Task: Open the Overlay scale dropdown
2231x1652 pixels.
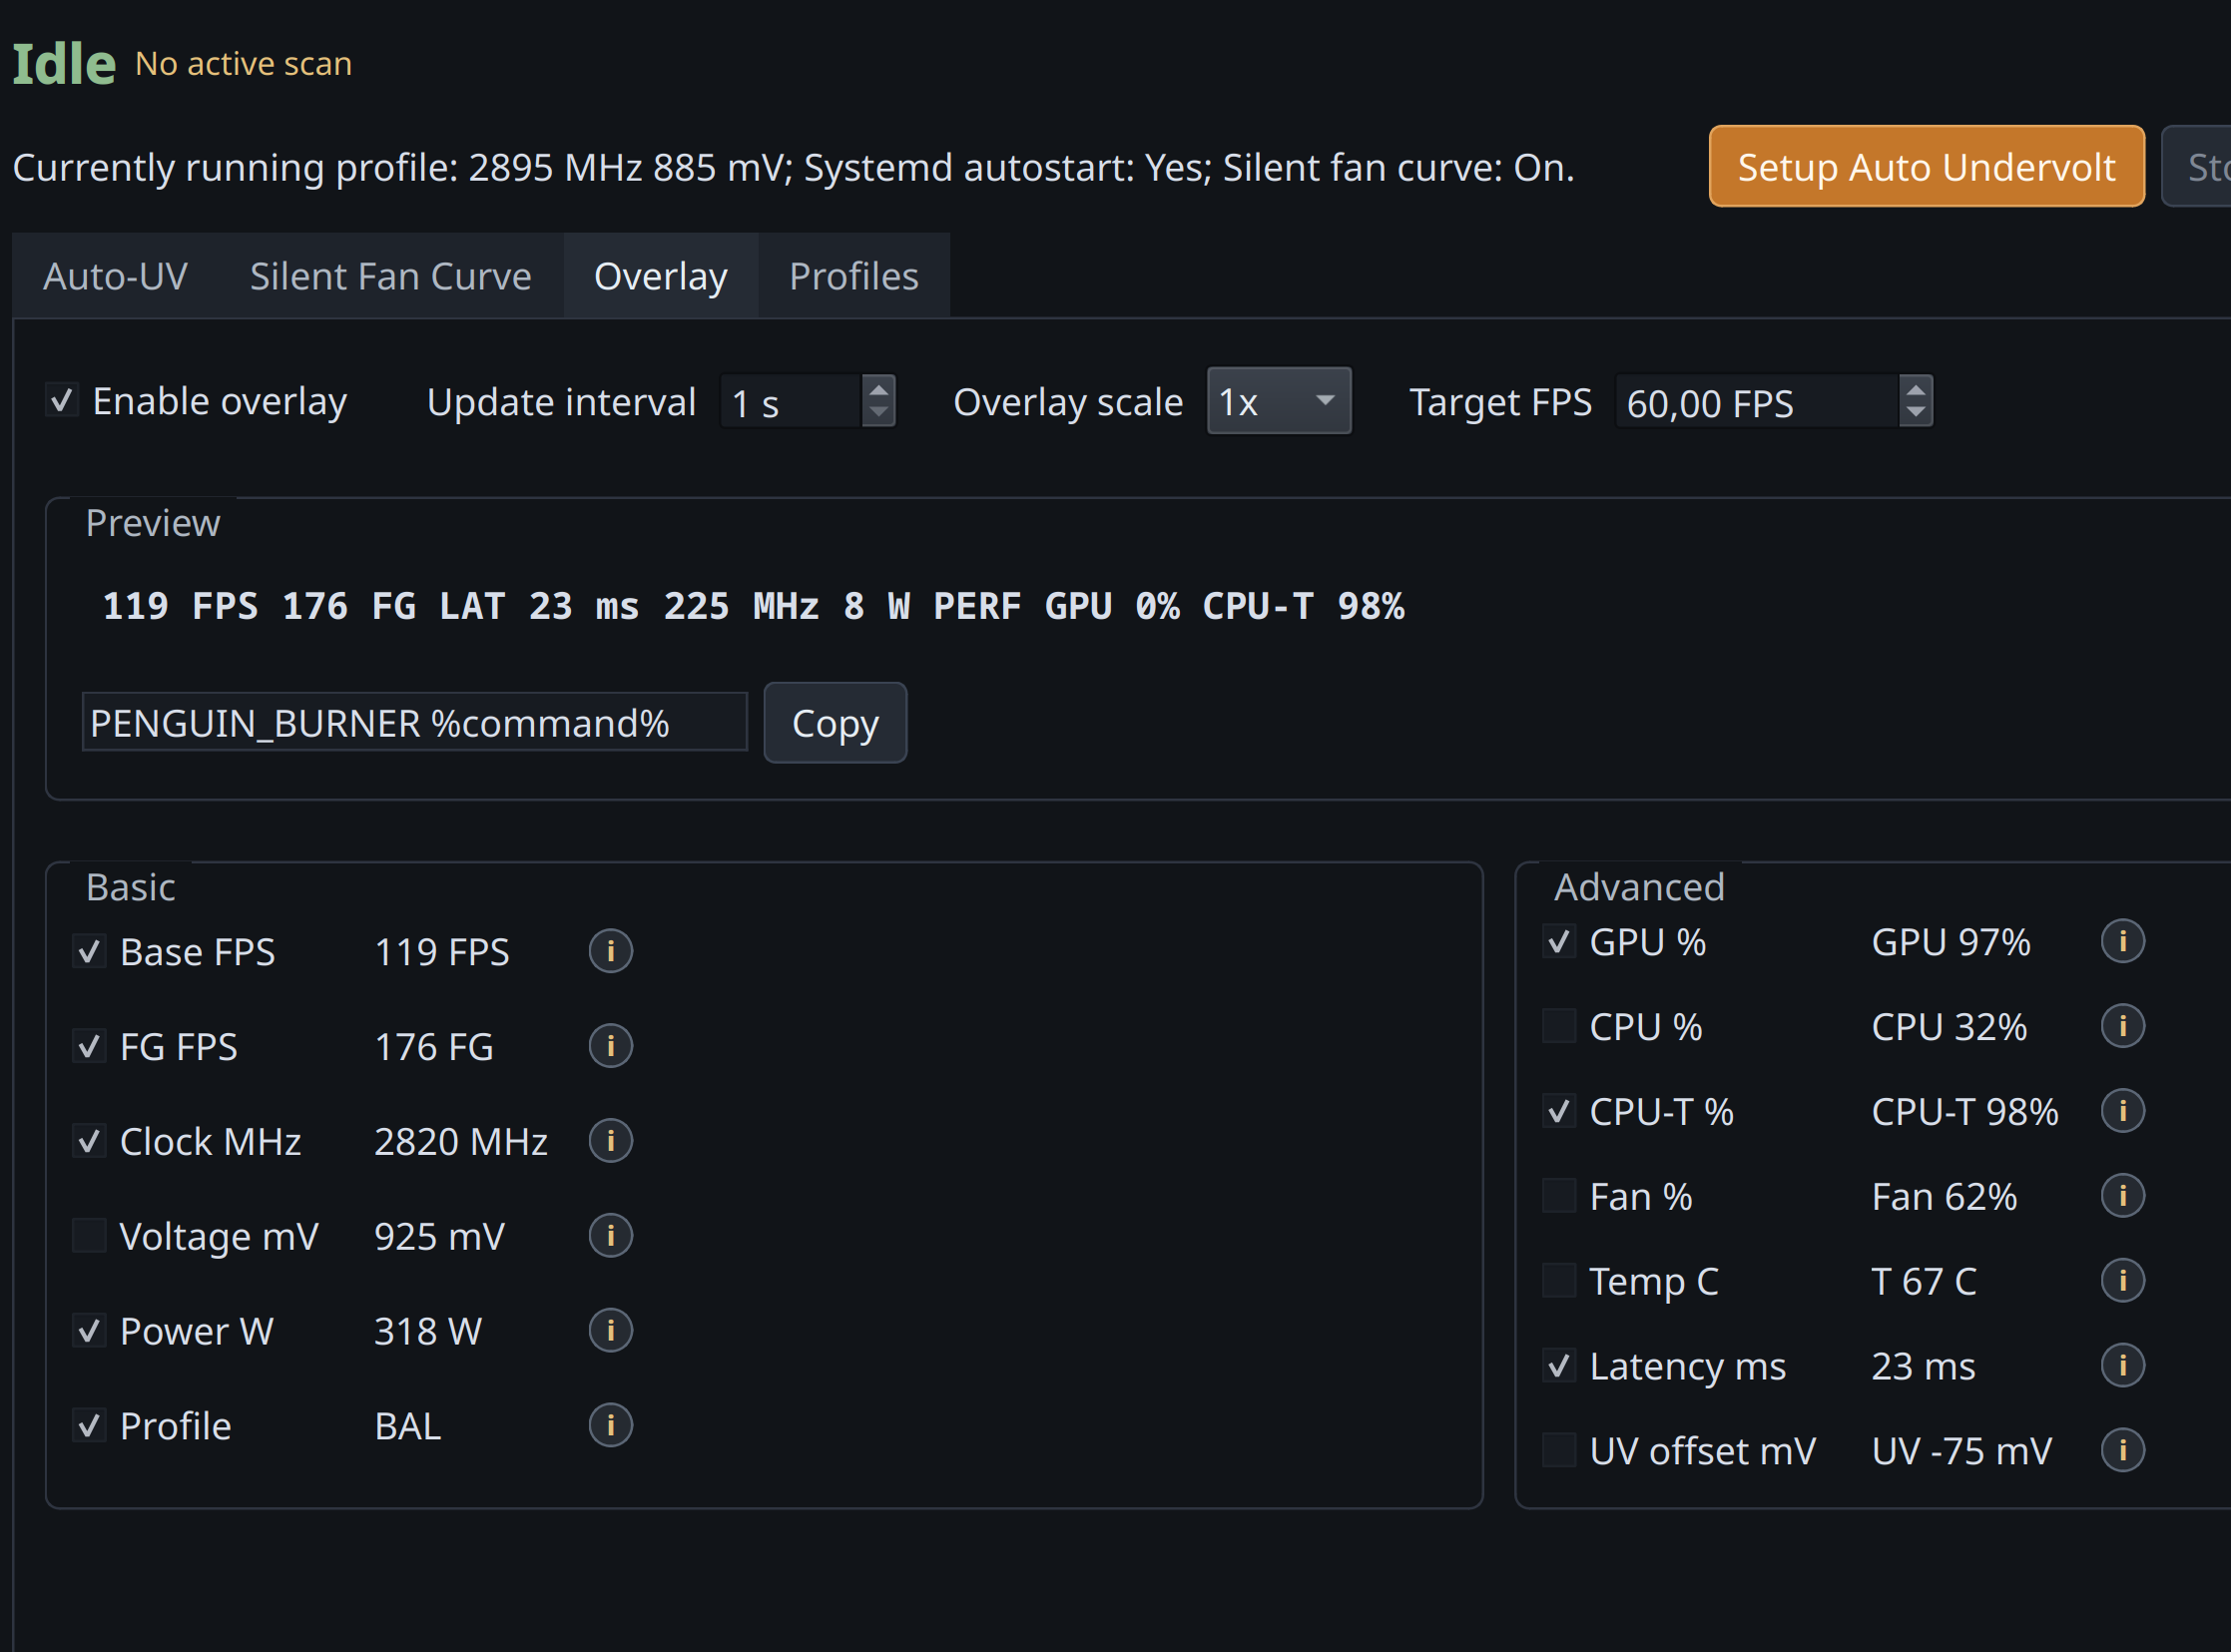Action: click(1279, 401)
